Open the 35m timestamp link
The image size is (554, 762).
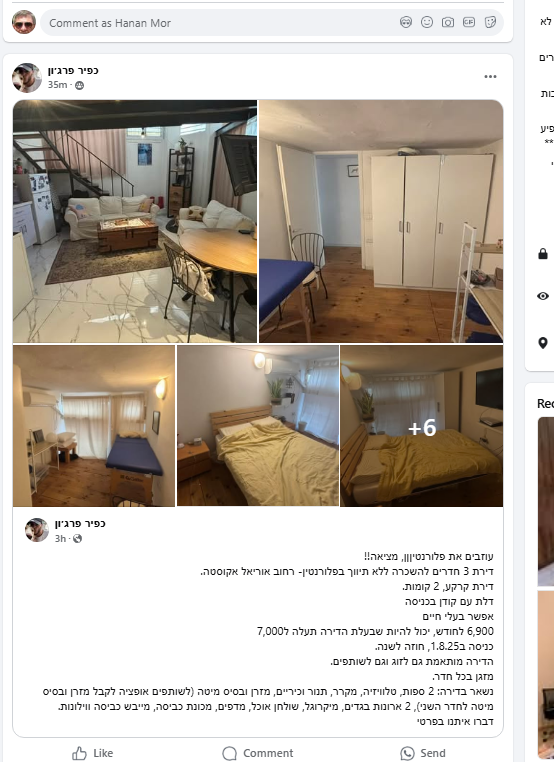57,85
